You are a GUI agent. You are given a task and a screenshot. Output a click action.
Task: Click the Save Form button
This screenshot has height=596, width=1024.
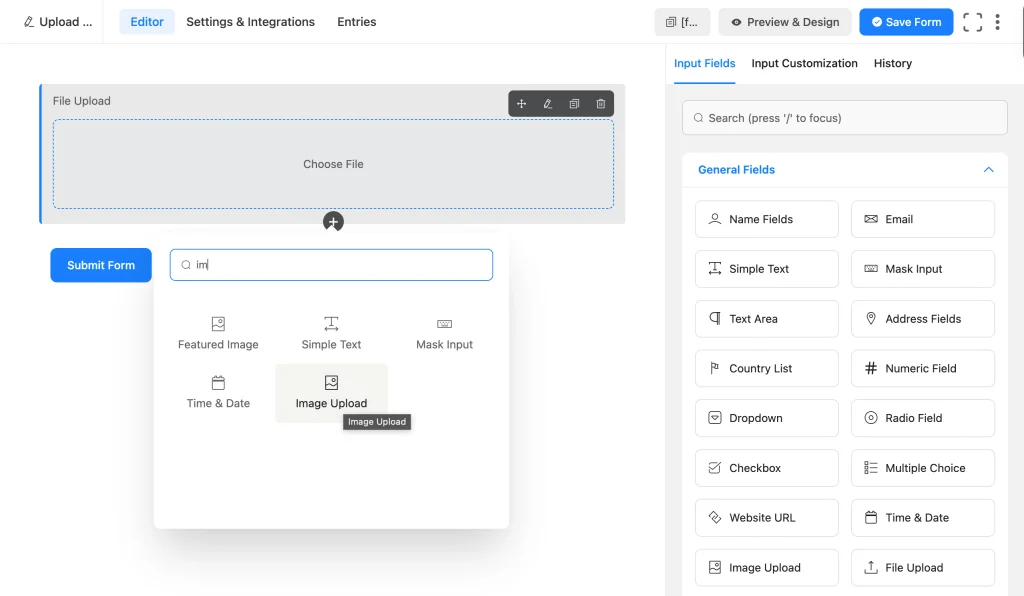tap(906, 22)
